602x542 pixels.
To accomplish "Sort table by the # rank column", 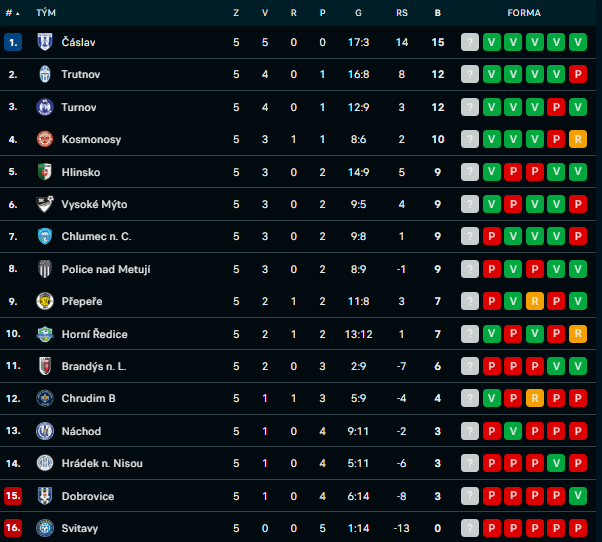I will [12, 13].
